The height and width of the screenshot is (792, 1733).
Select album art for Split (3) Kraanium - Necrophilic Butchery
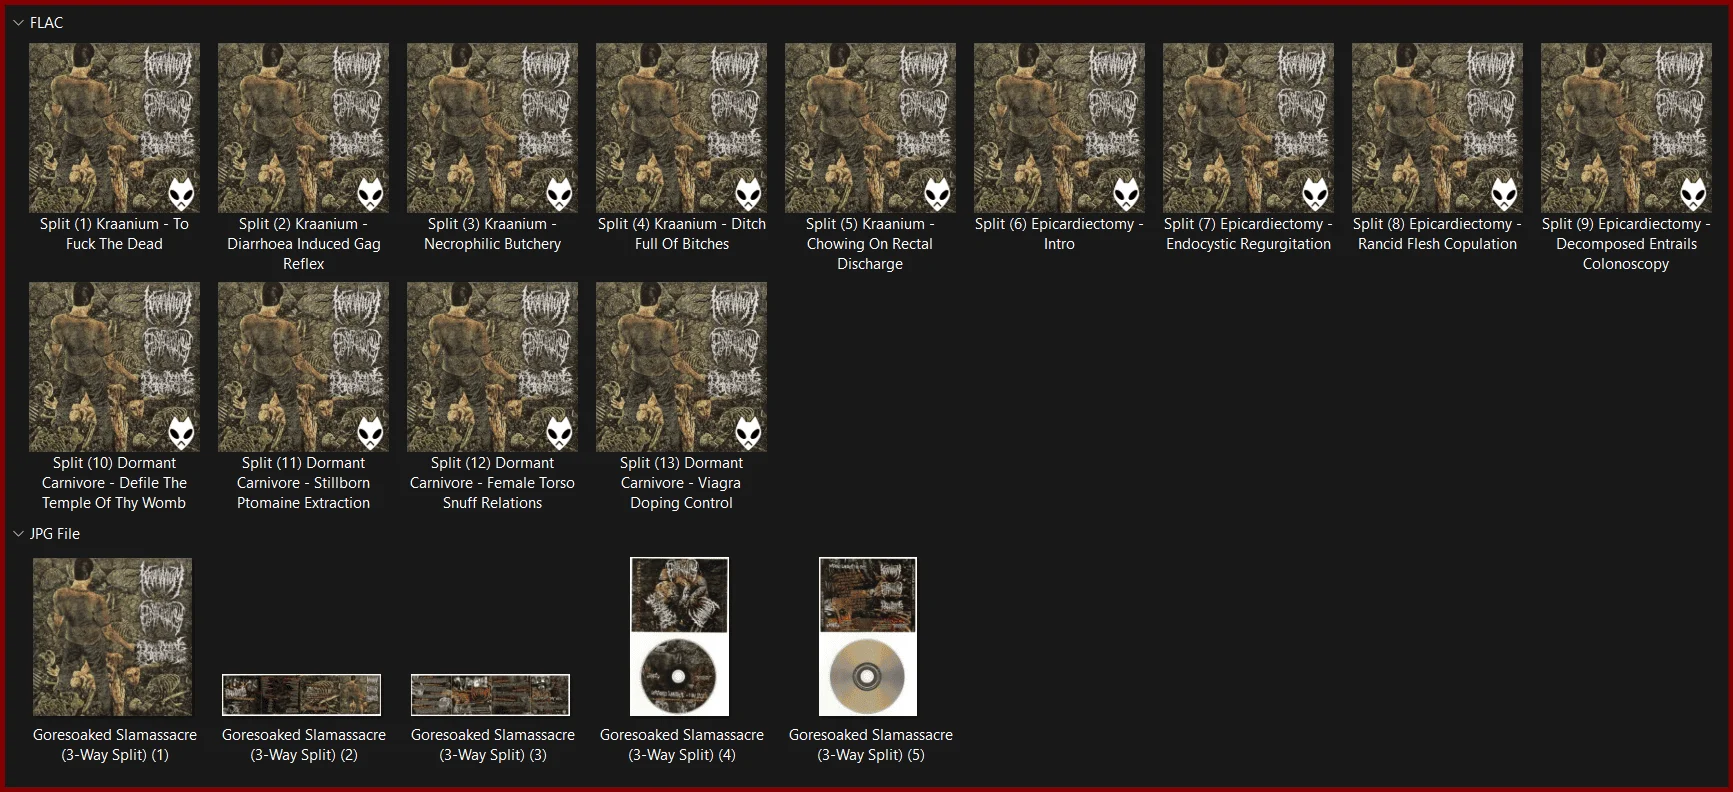(492, 128)
